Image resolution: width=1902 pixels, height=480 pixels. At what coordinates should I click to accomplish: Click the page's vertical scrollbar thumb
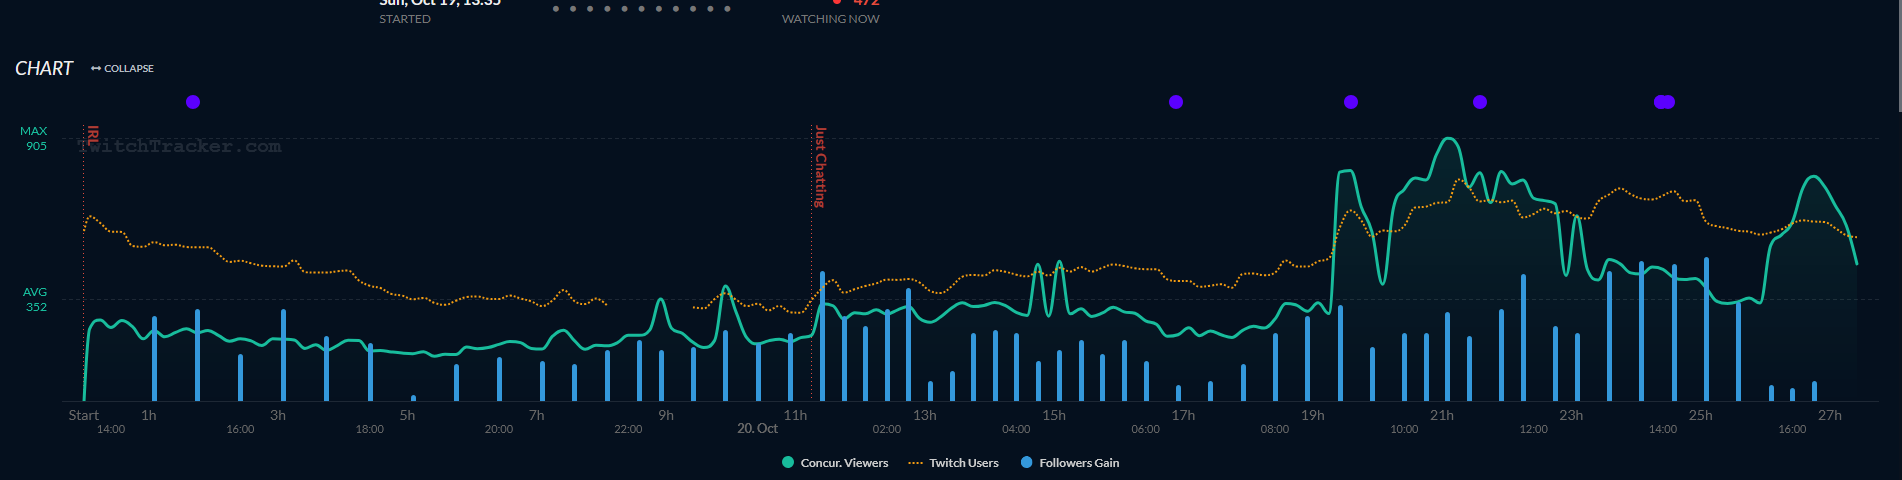pyautogui.click(x=1898, y=55)
